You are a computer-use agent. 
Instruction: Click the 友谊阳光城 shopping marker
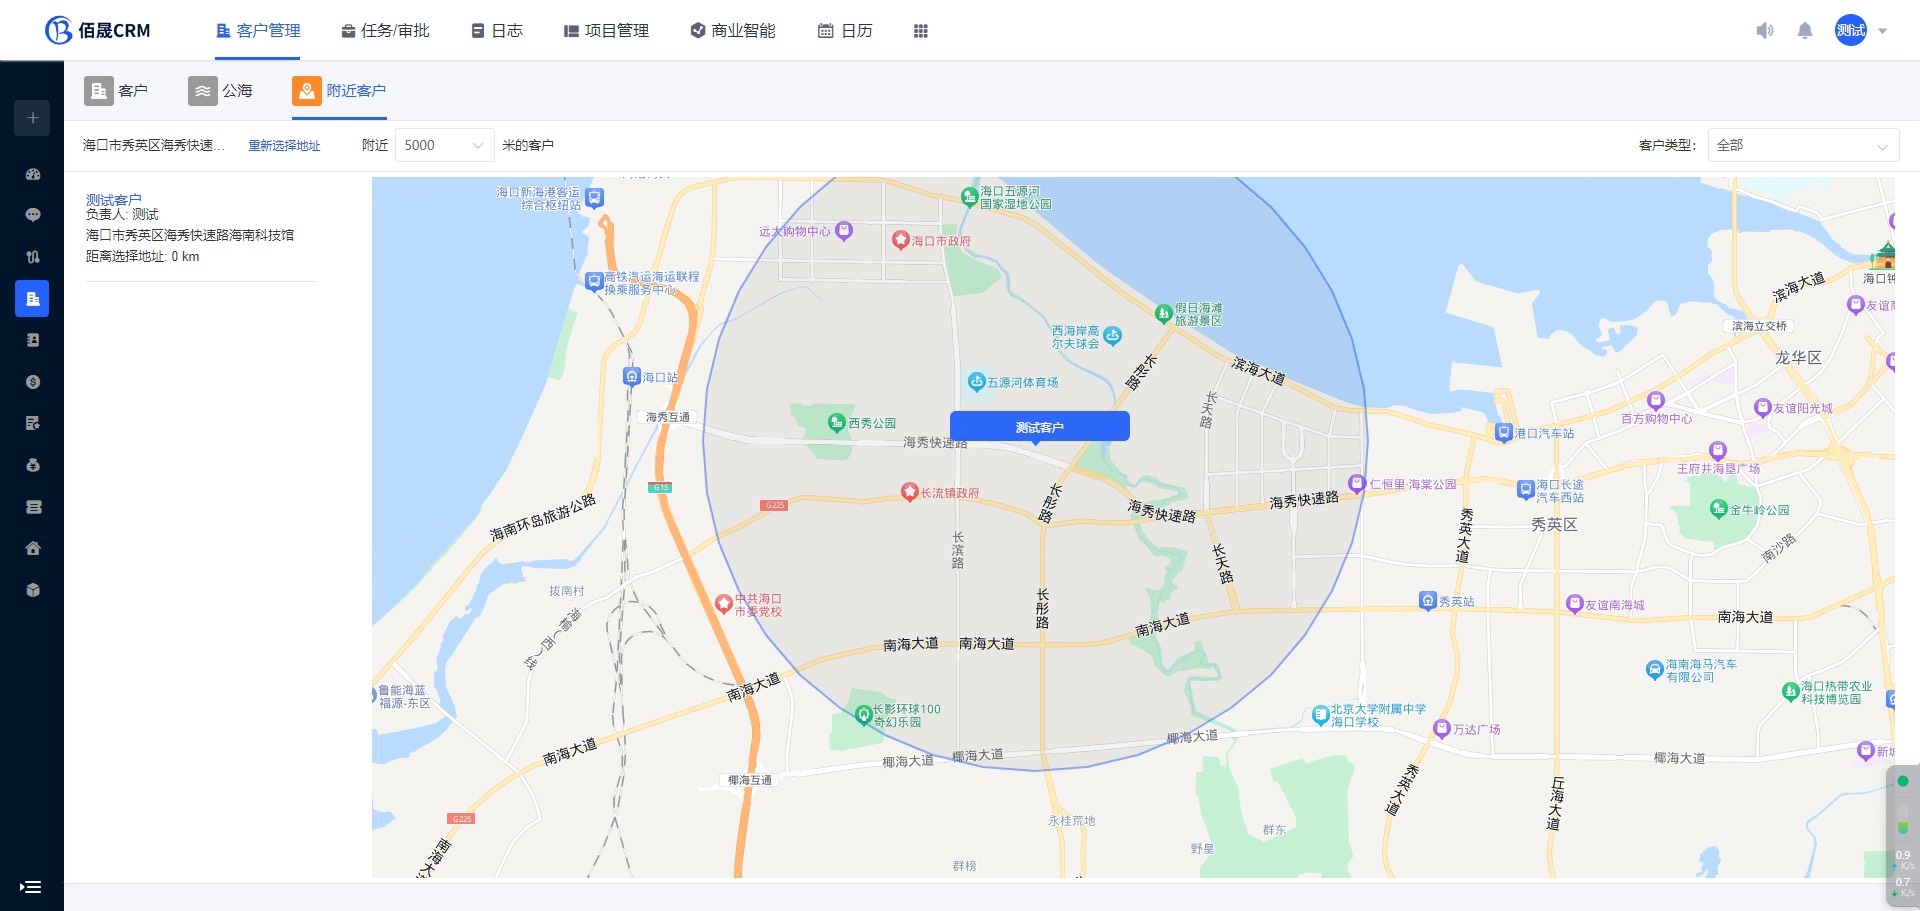[1763, 407]
